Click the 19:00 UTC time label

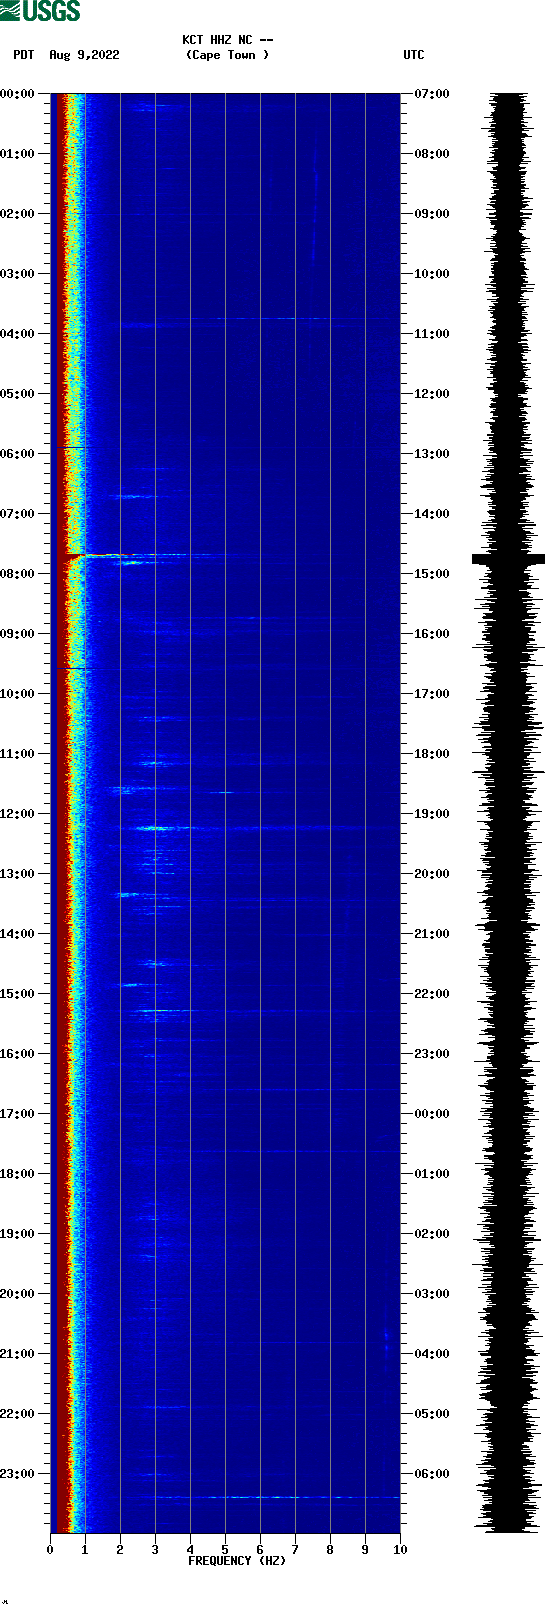coord(431,814)
